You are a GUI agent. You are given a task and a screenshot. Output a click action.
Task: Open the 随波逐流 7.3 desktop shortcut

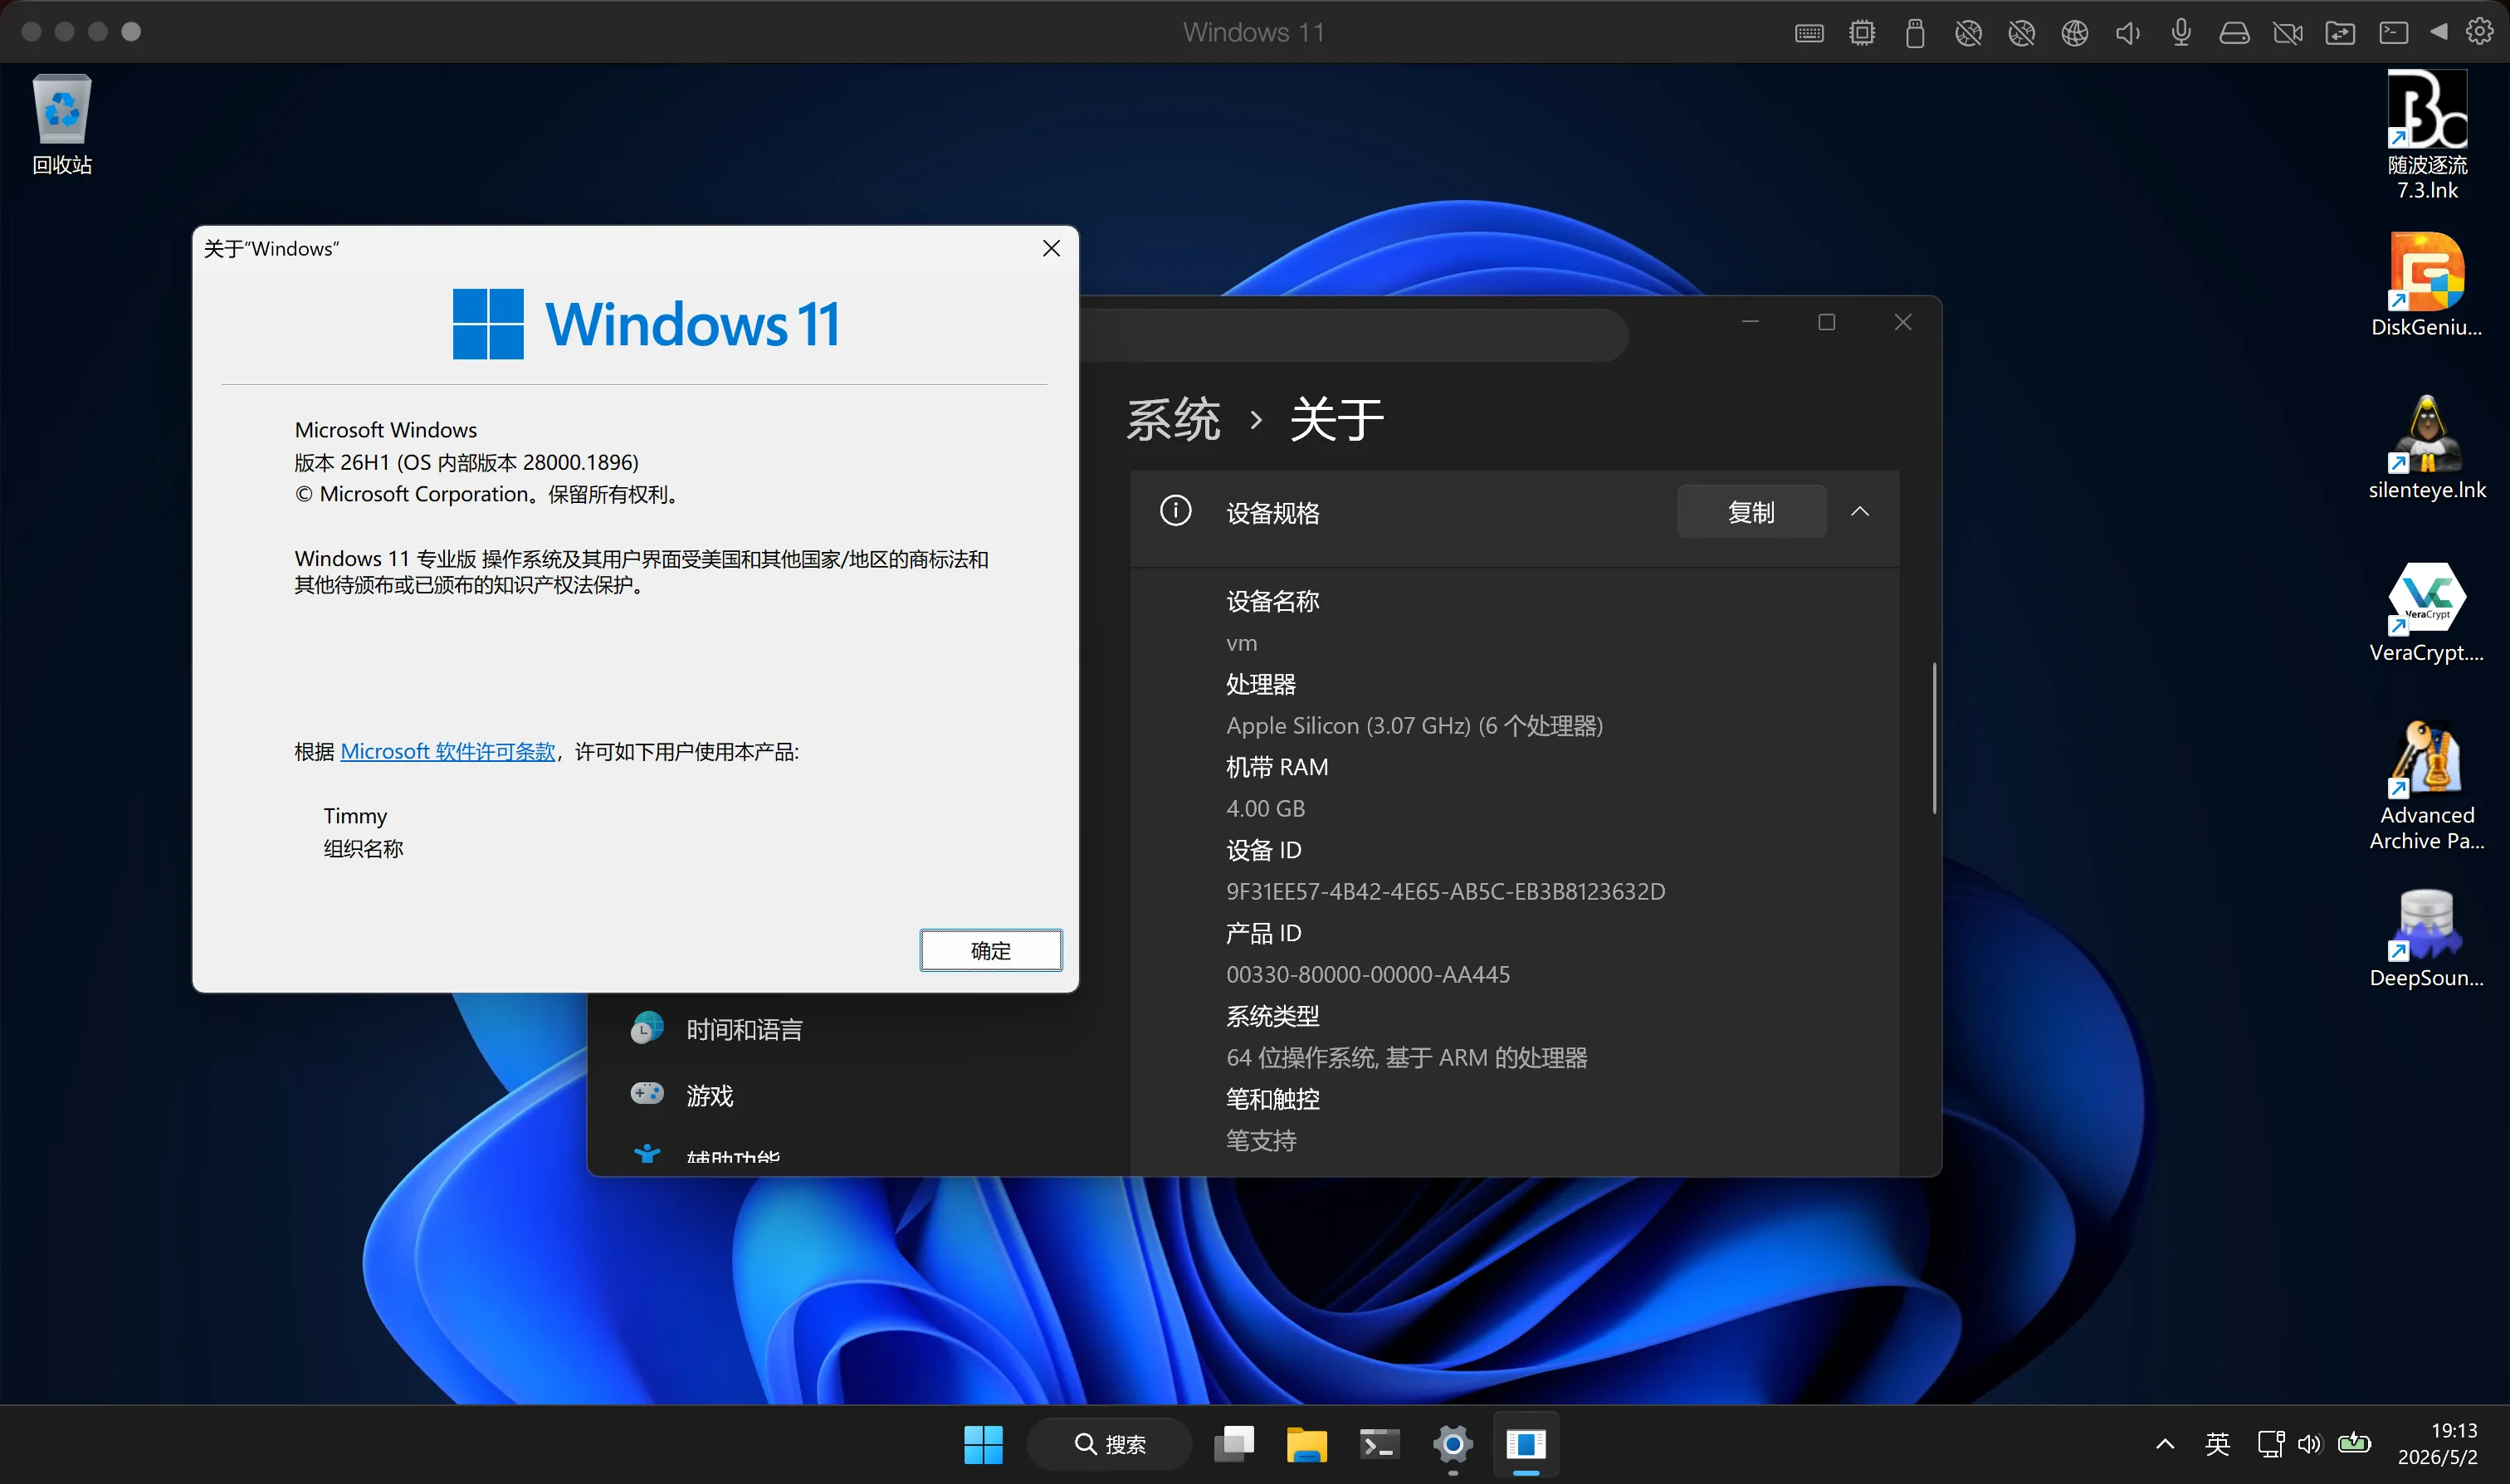tap(2427, 136)
